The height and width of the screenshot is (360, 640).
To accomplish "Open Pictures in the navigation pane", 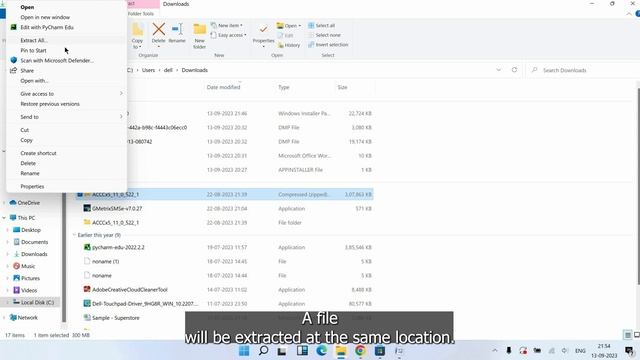I will coord(27,278).
